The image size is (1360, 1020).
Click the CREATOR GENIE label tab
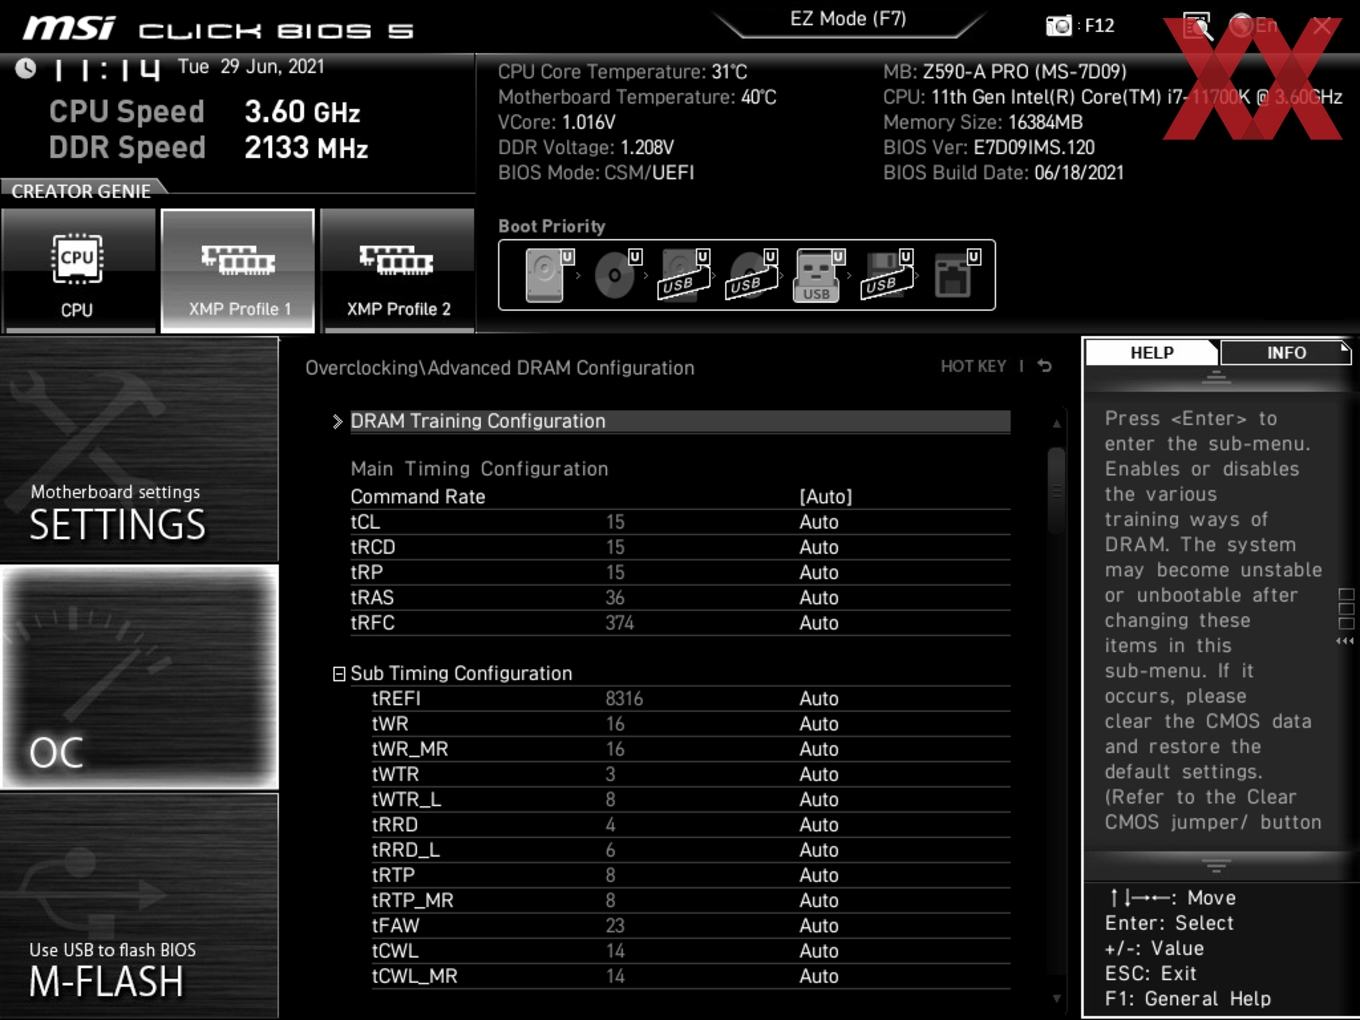(81, 191)
